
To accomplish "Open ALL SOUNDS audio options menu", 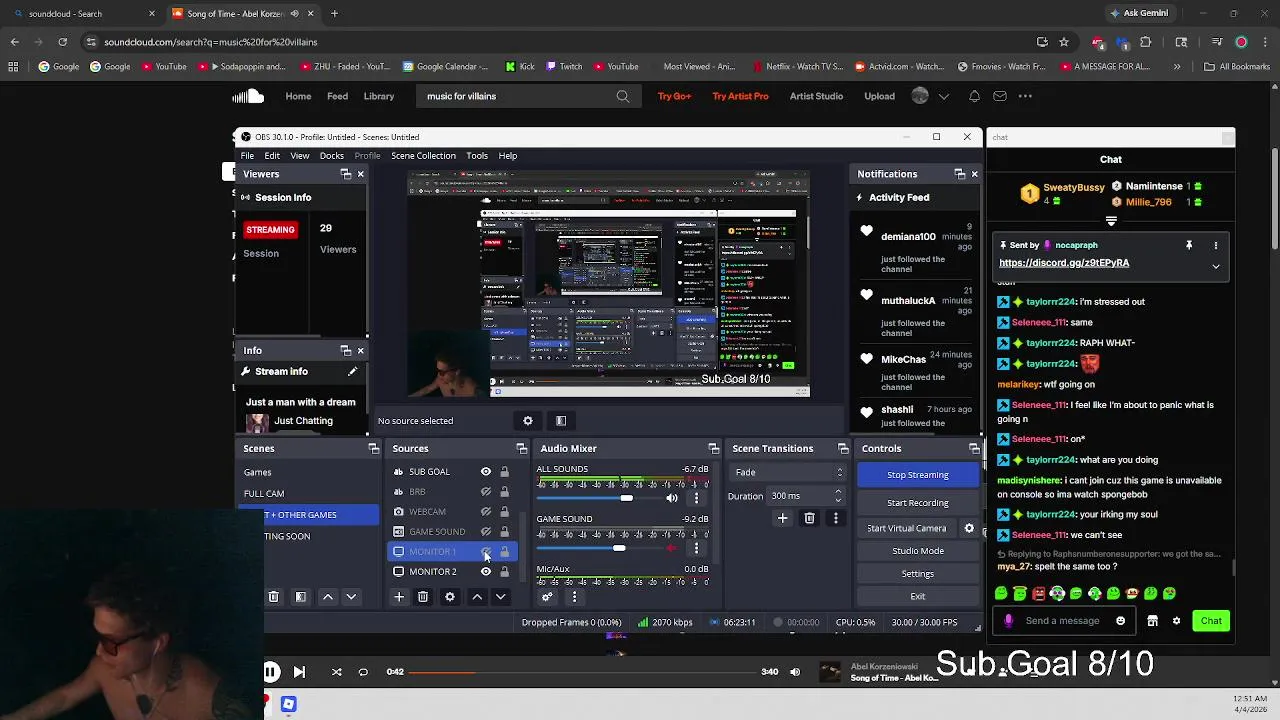I will coord(697,498).
